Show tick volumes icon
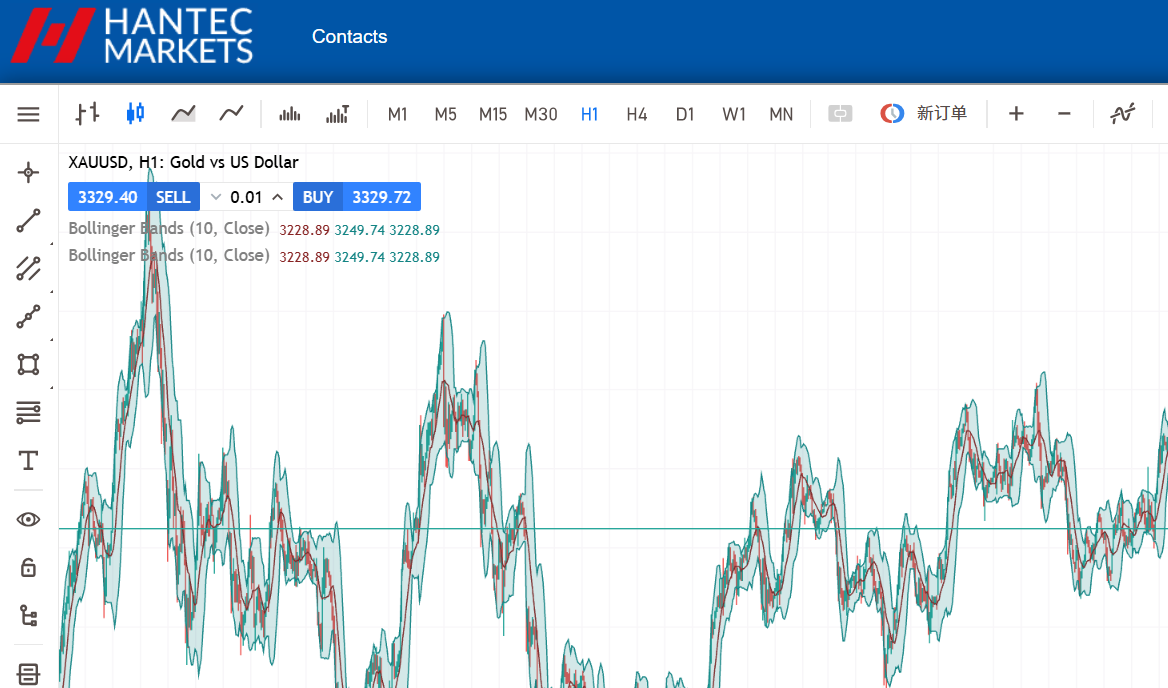Viewport: 1168px width, 688px height. point(290,114)
